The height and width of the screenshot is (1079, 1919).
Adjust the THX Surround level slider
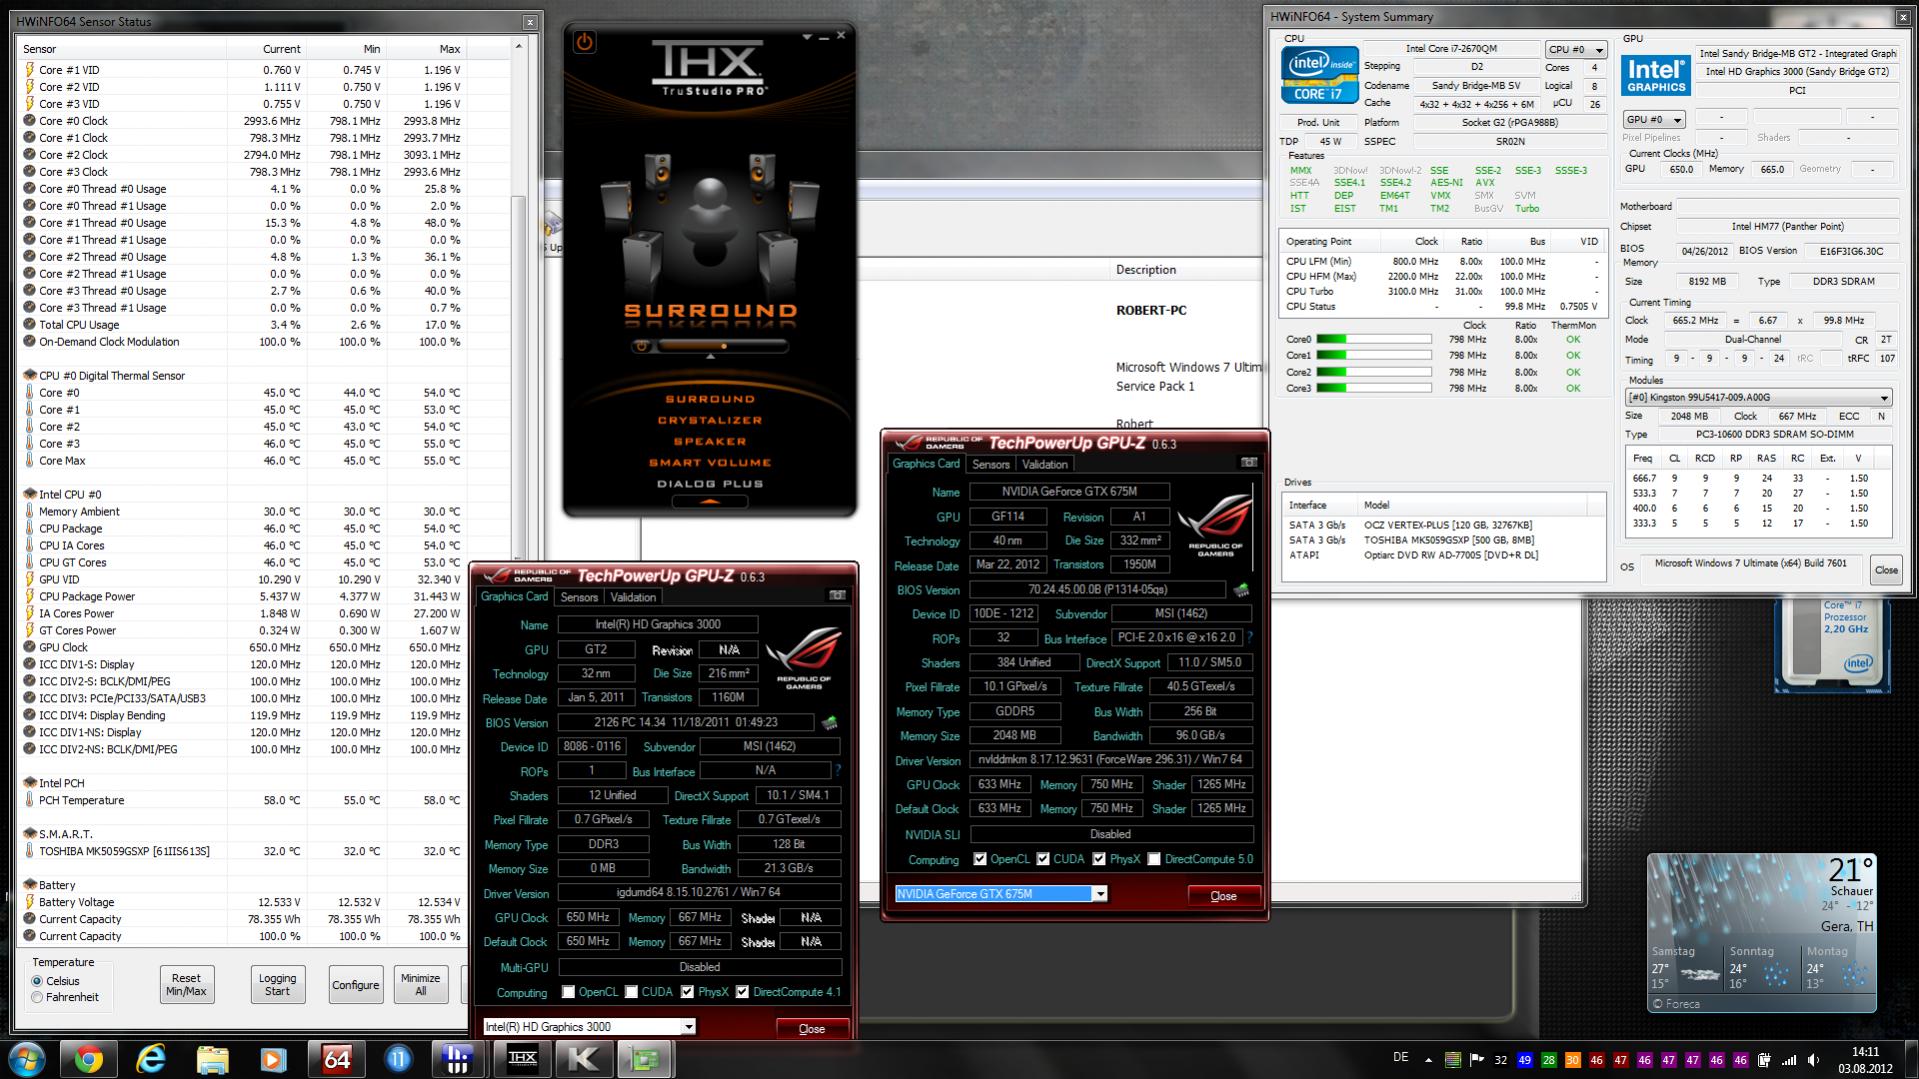click(x=723, y=346)
